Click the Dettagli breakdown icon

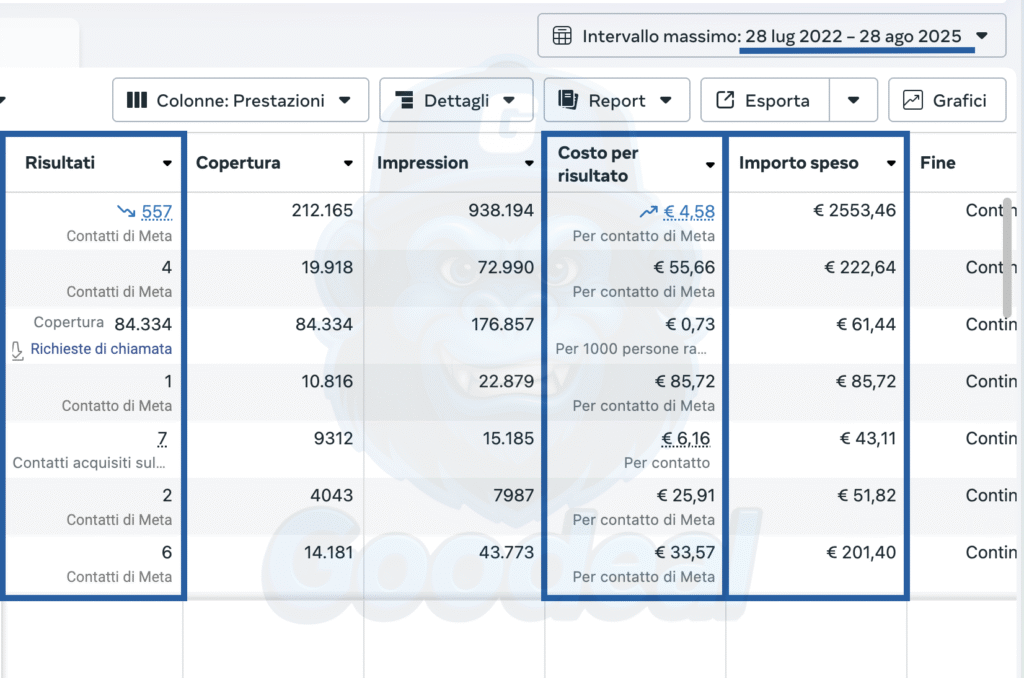click(405, 100)
